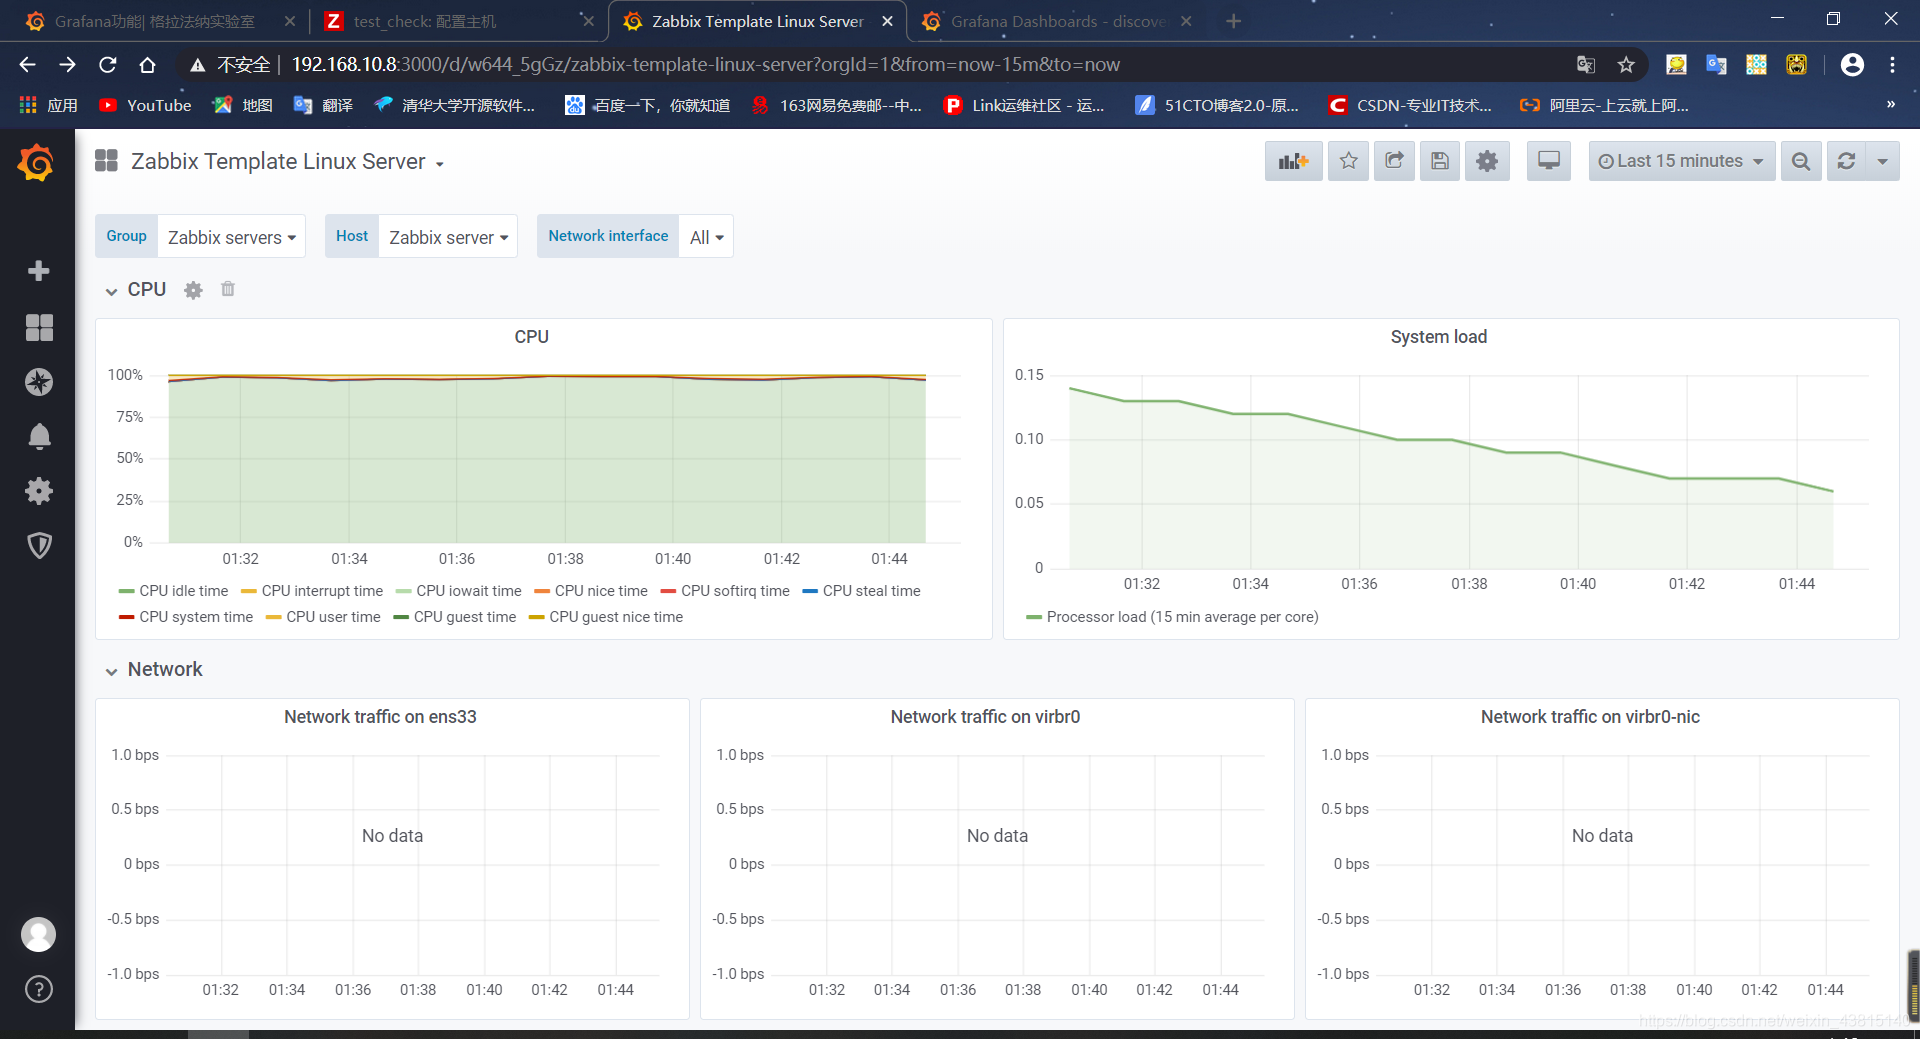
Task: Bookmark this page with the address bar star
Action: pos(1626,65)
